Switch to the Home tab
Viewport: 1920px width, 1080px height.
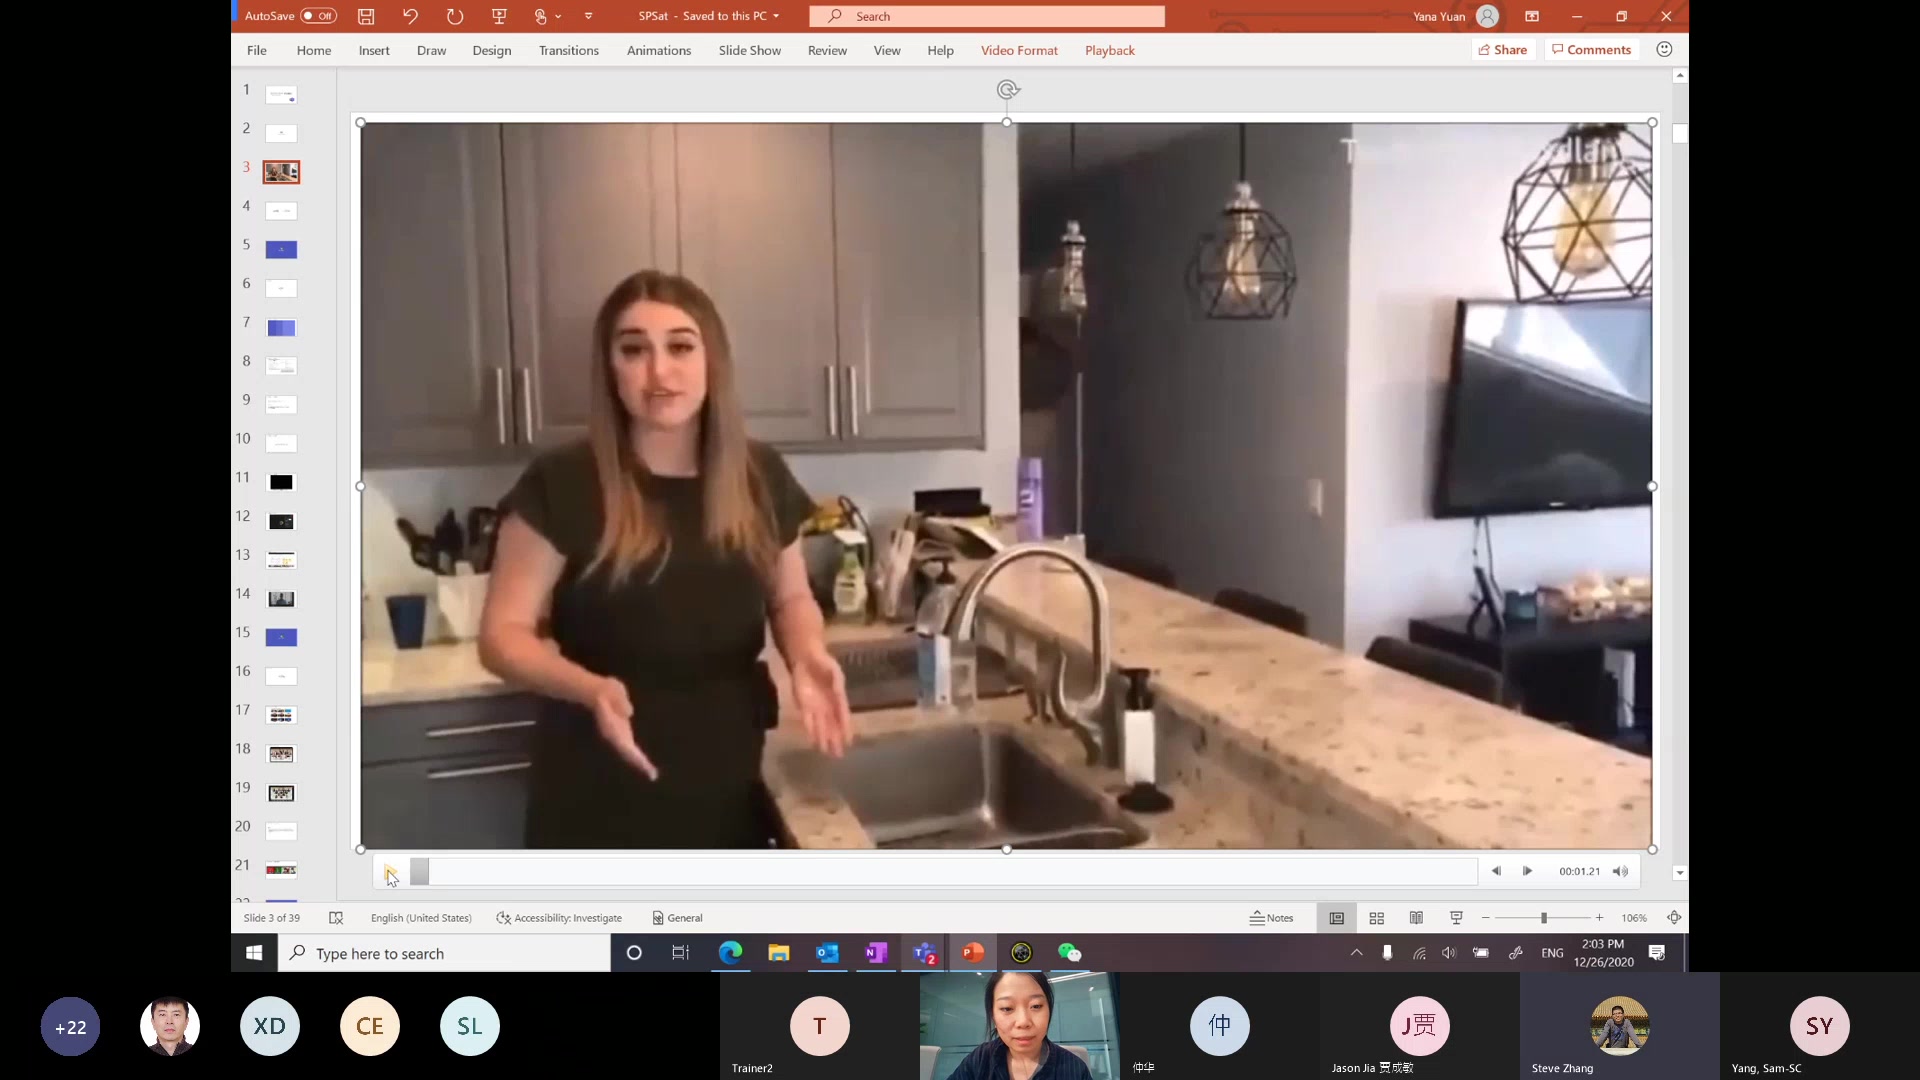tap(314, 50)
